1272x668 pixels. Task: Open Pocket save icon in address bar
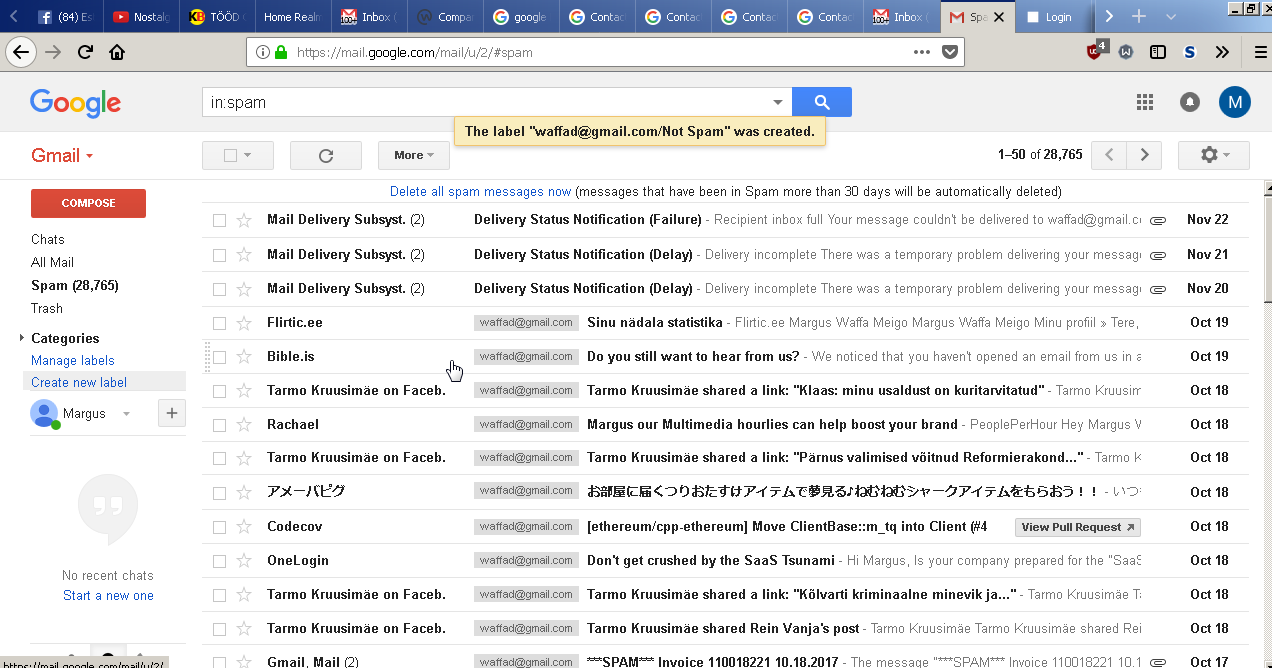coord(950,52)
